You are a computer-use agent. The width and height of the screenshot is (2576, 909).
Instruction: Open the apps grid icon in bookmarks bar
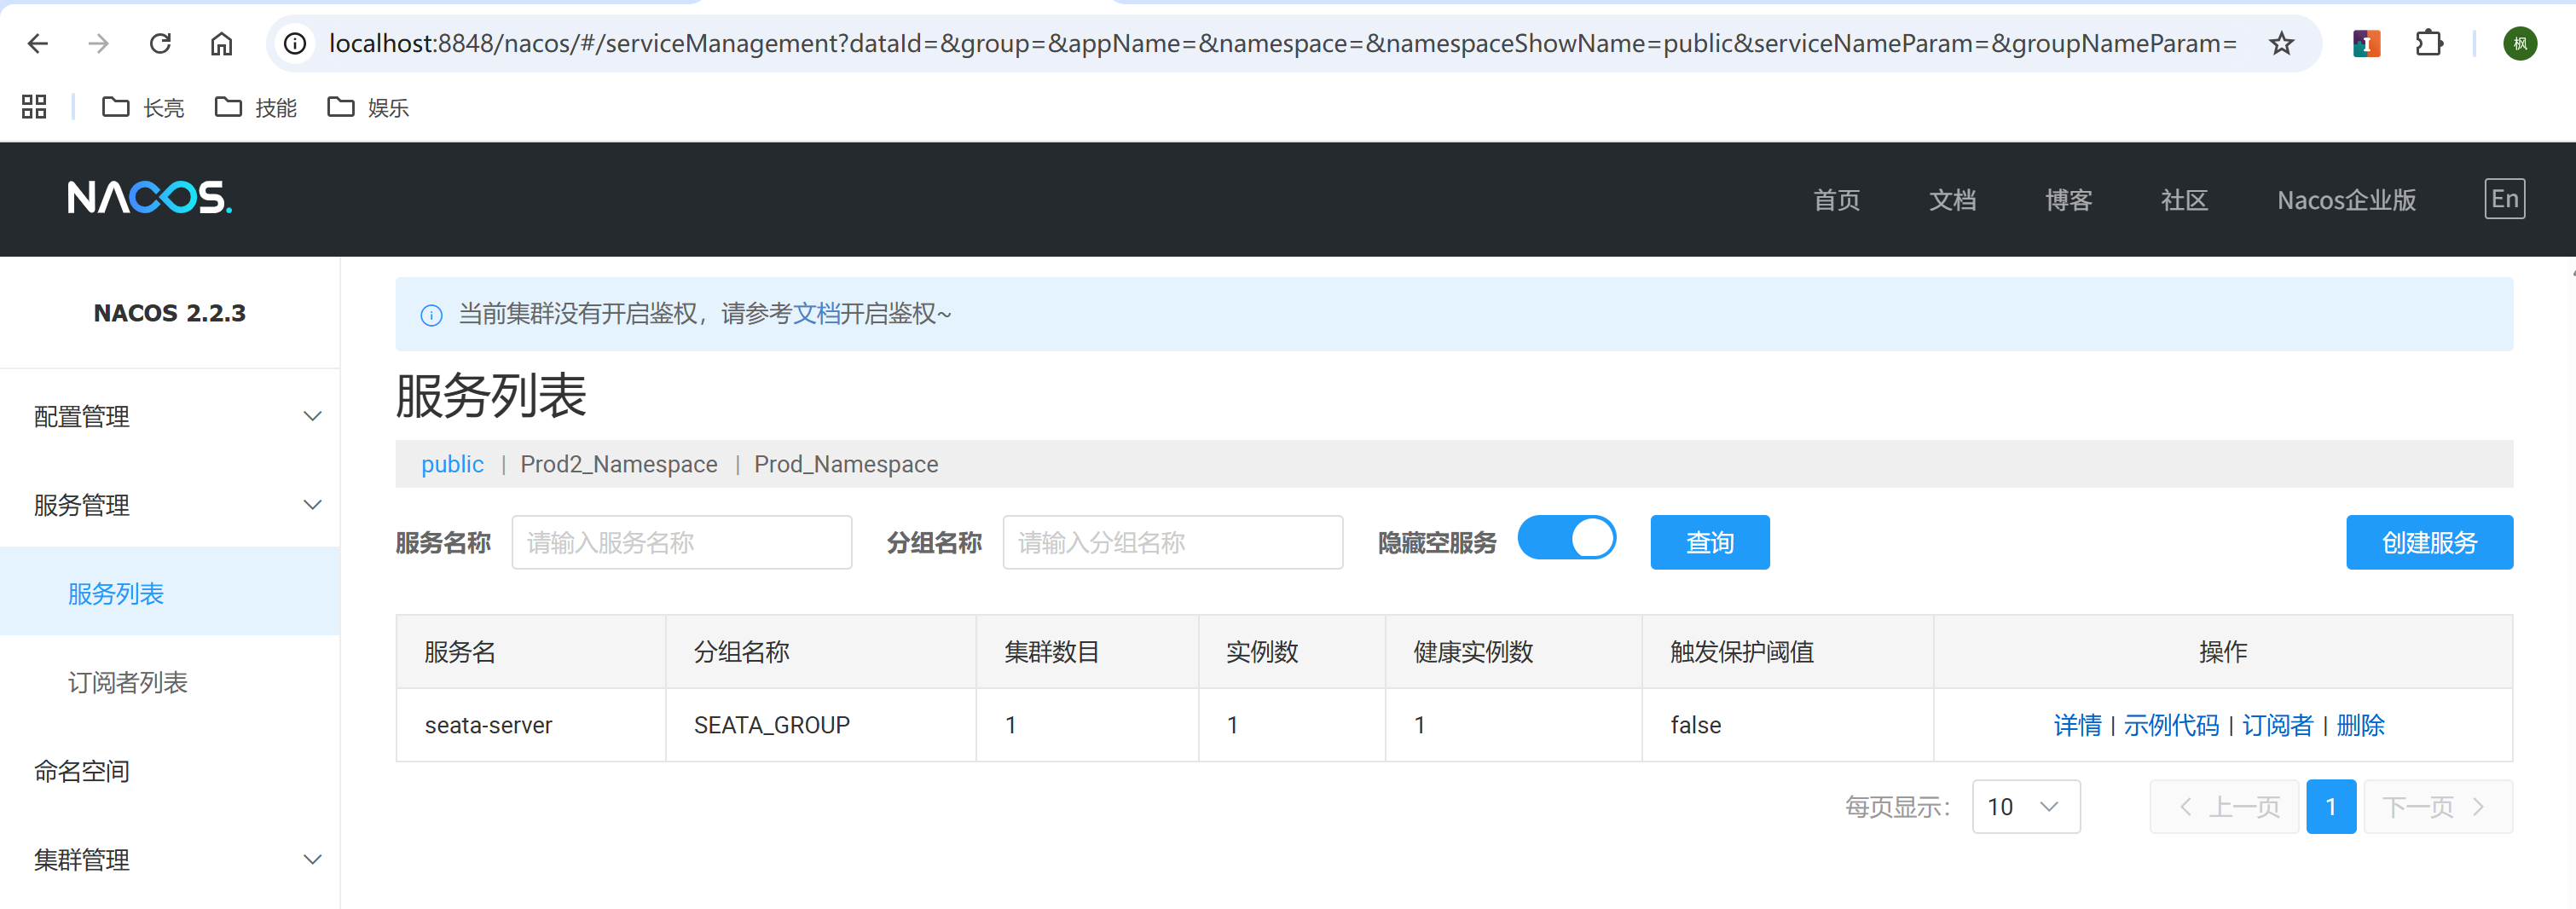point(34,107)
